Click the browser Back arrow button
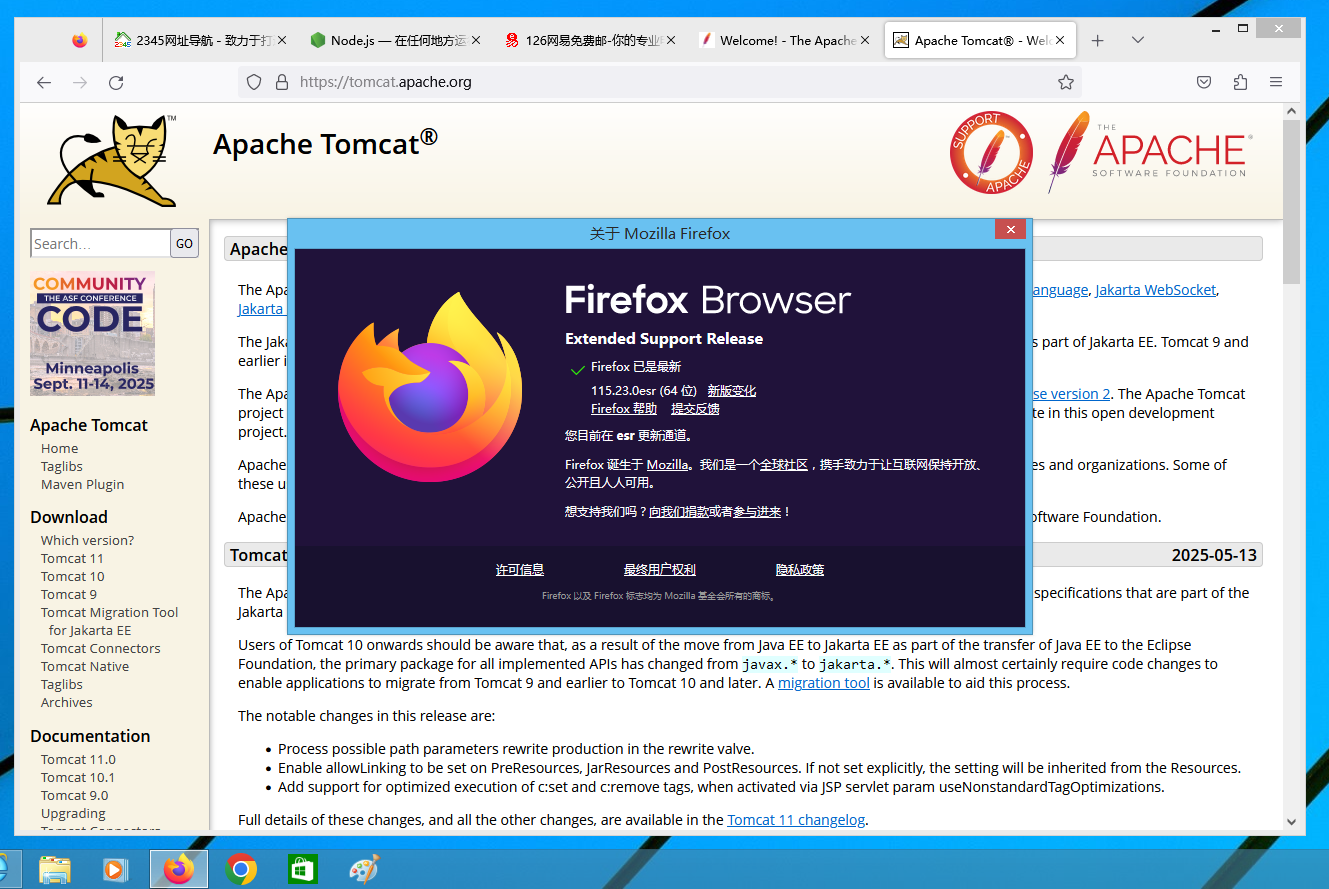The width and height of the screenshot is (1329, 889). (44, 82)
